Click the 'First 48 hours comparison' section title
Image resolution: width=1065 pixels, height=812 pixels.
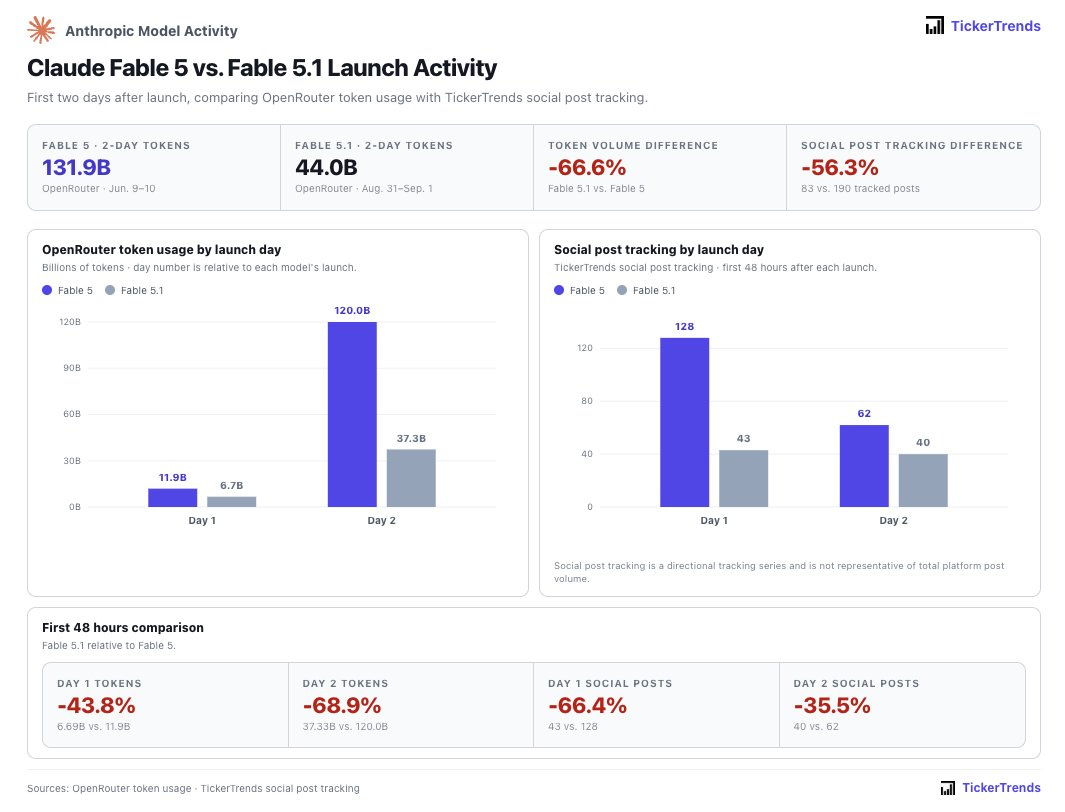click(123, 627)
